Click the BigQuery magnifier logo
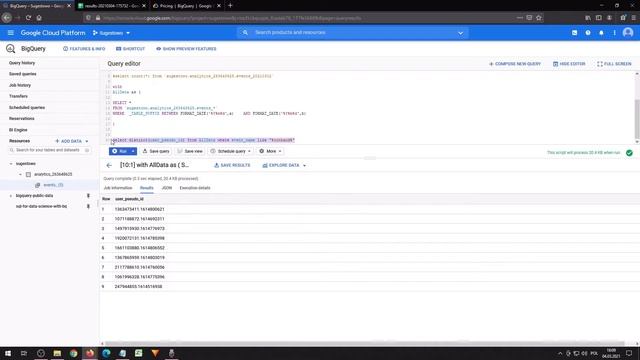The height and width of the screenshot is (360, 640). [x=11, y=49]
